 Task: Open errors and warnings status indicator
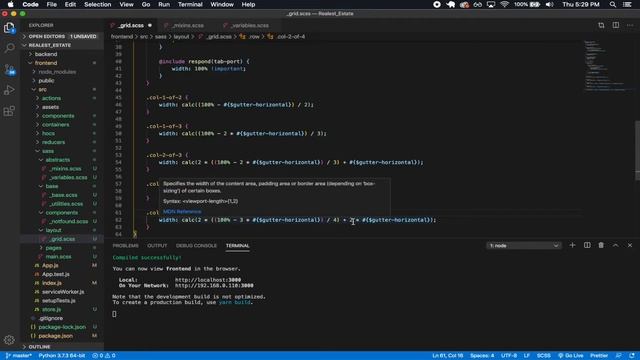pos(104,356)
